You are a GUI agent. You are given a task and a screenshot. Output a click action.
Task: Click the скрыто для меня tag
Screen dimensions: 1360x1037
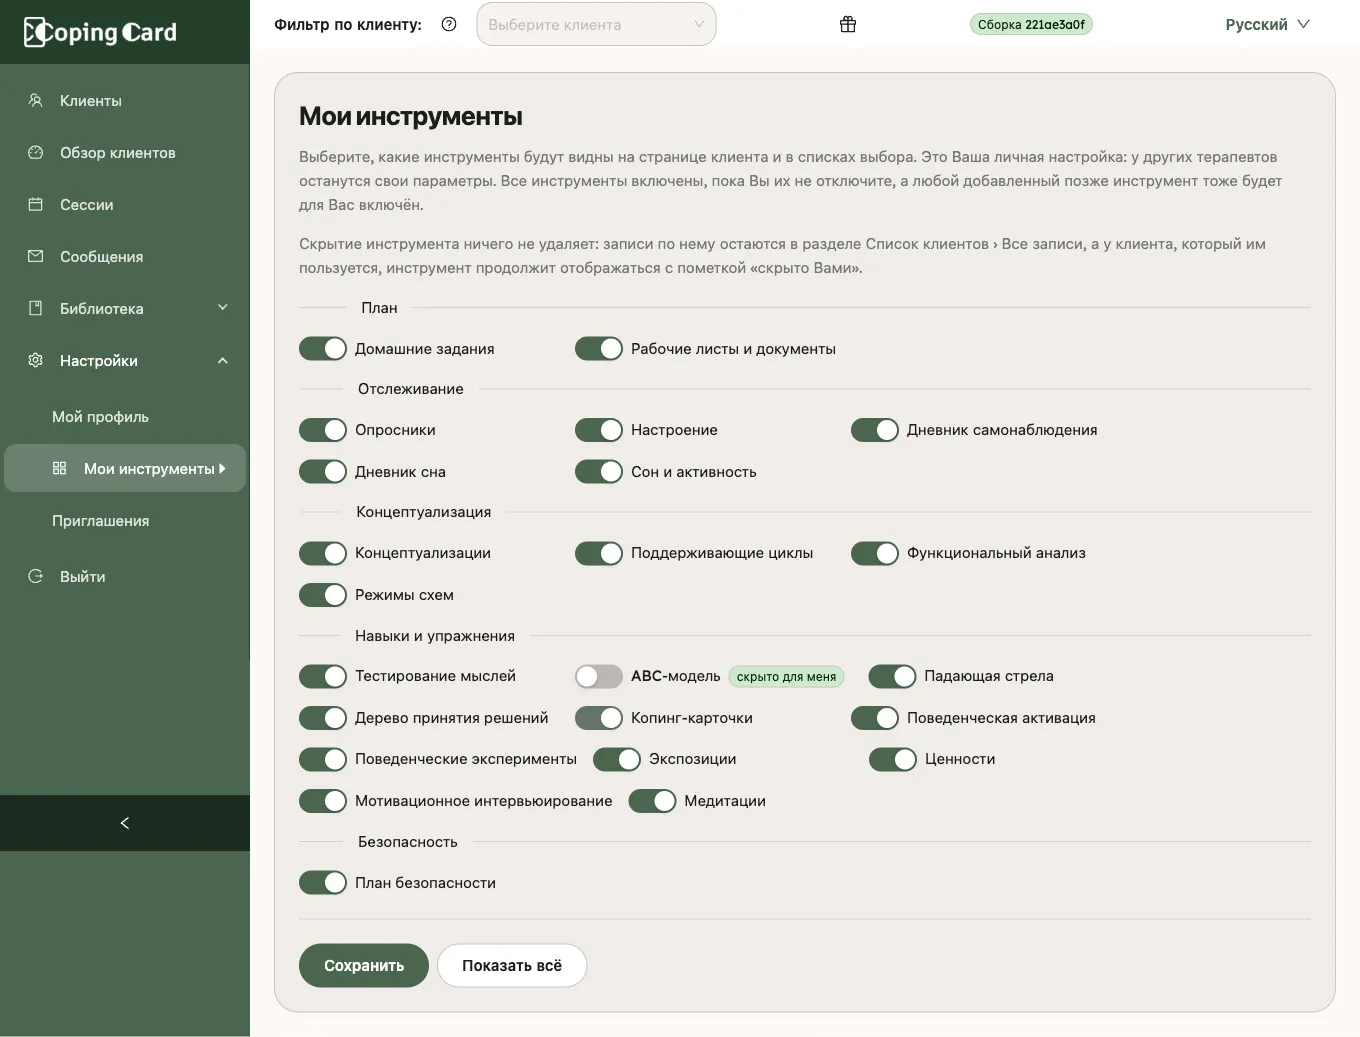pyautogui.click(x=786, y=677)
